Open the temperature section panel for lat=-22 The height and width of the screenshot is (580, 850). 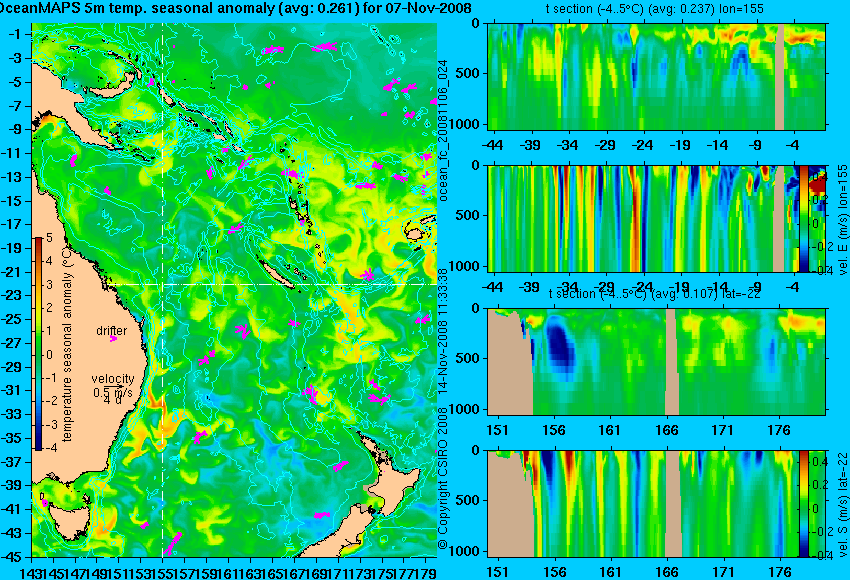(656, 362)
